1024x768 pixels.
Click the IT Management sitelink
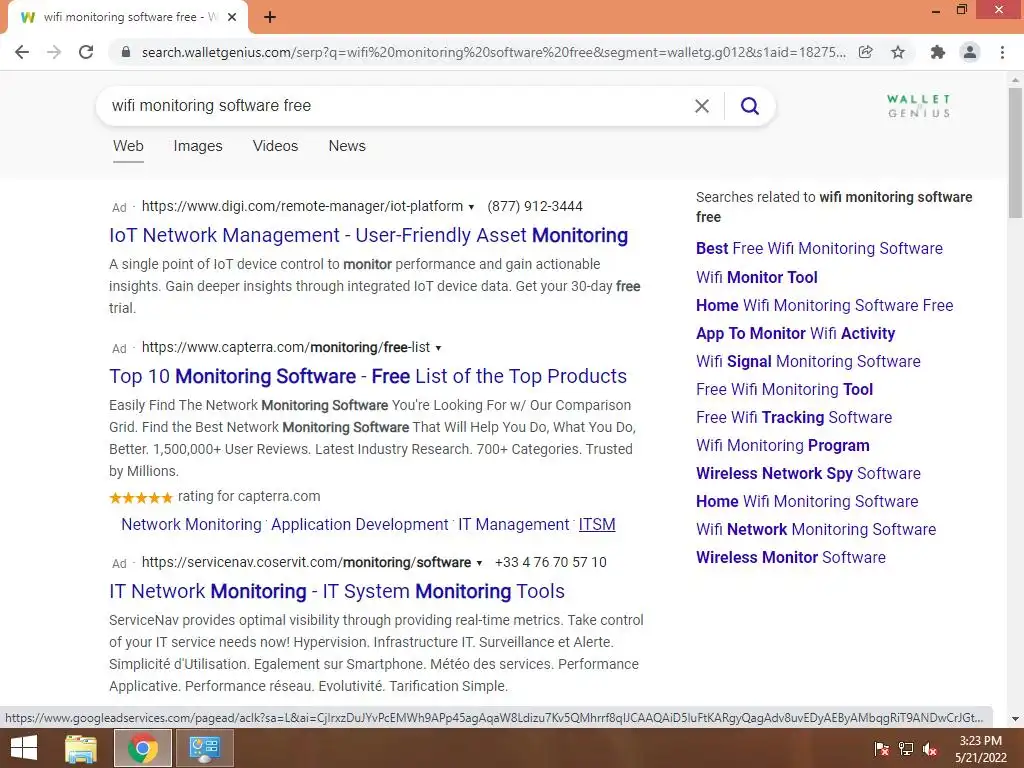coord(514,524)
